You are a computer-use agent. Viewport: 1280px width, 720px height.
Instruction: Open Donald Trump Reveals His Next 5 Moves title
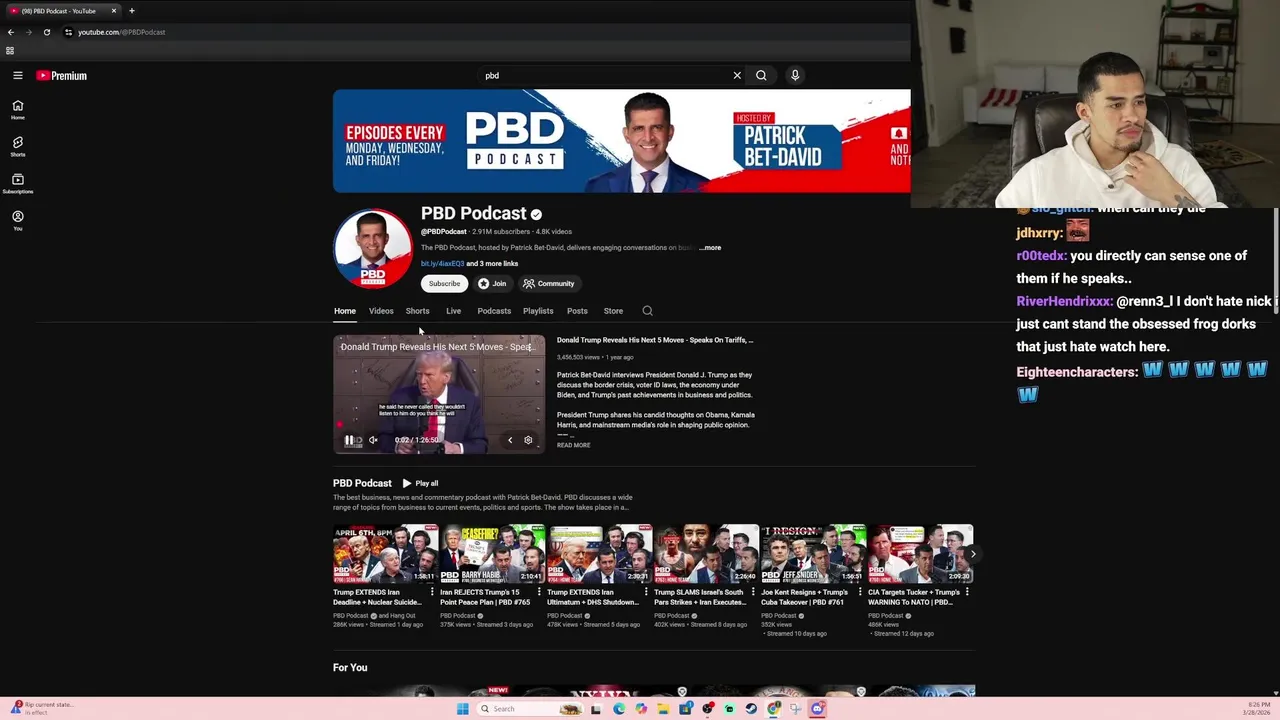(x=655, y=340)
